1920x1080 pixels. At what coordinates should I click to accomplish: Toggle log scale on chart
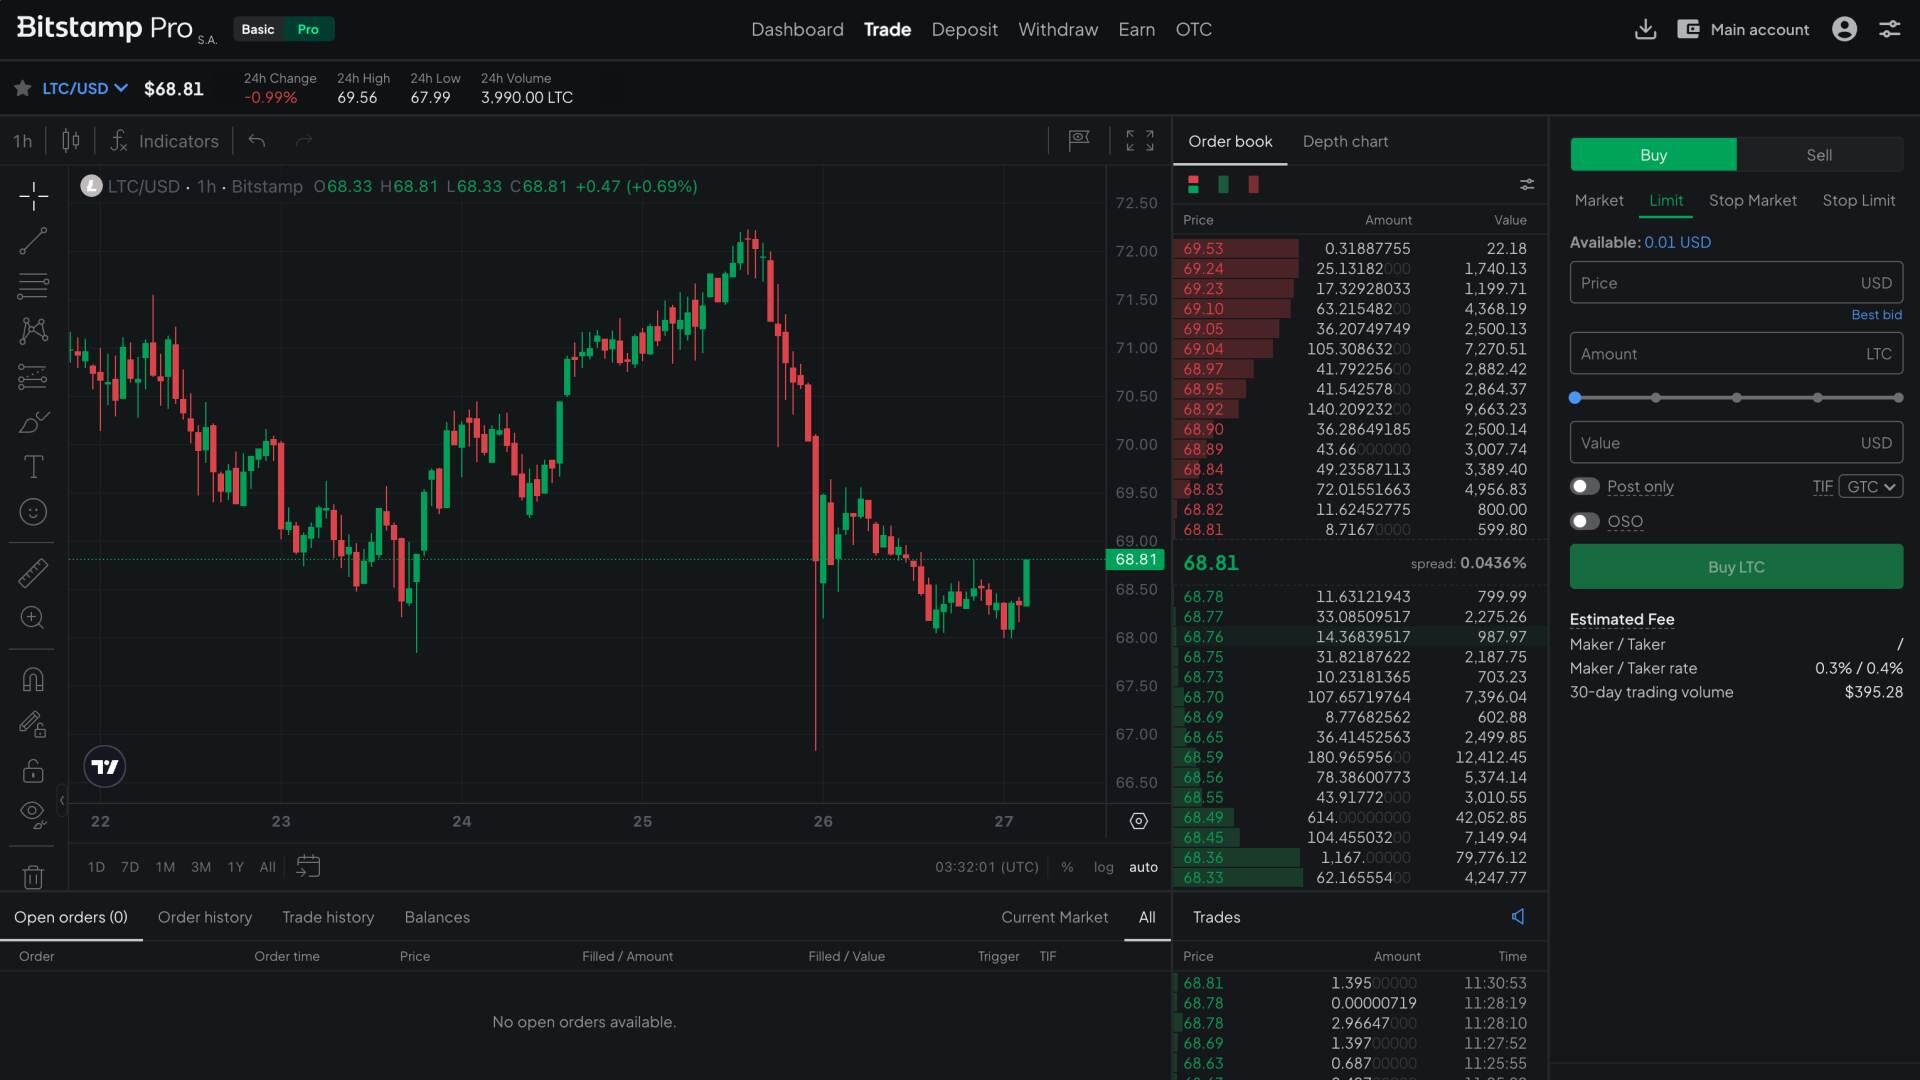click(x=1103, y=867)
